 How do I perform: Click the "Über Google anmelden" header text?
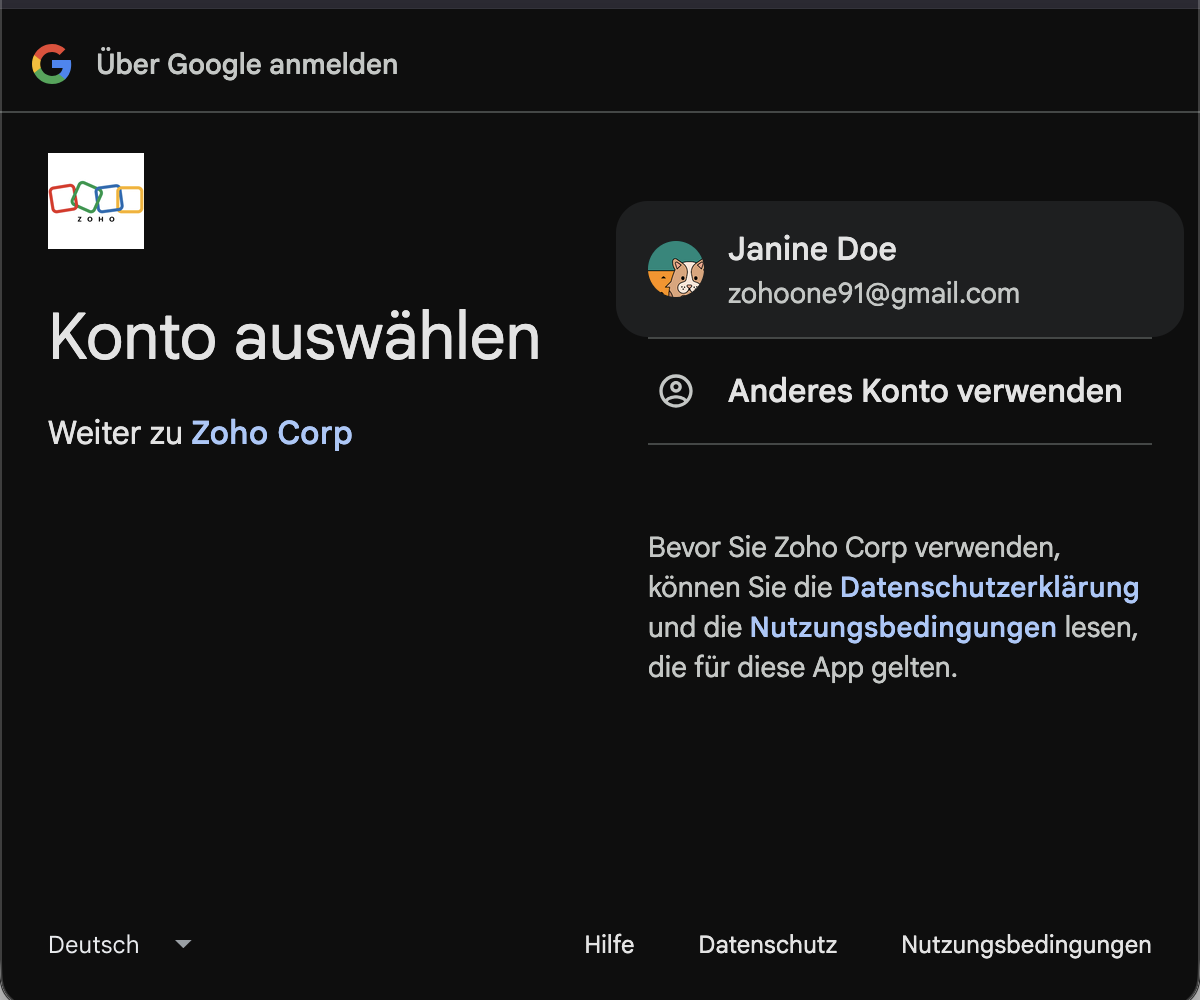click(247, 65)
